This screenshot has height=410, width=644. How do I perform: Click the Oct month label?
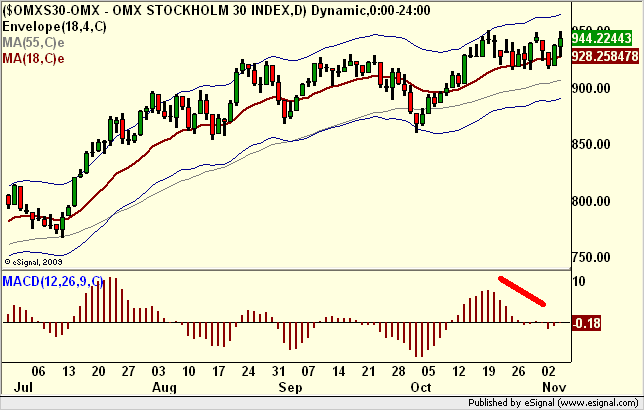pyautogui.click(x=421, y=387)
